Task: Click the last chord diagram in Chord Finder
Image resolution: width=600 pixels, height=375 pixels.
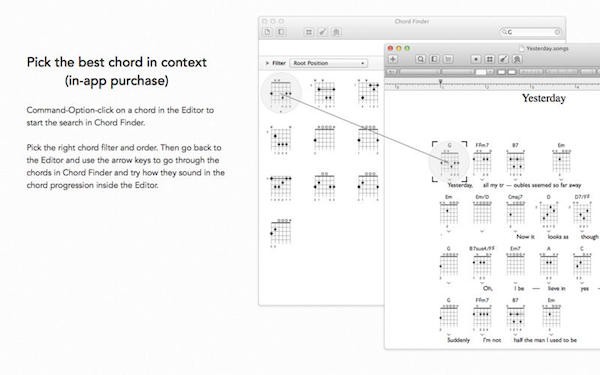Action: point(281,233)
